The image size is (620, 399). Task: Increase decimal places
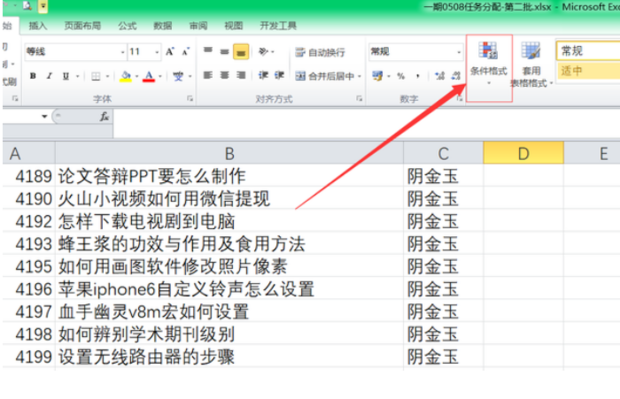(440, 76)
